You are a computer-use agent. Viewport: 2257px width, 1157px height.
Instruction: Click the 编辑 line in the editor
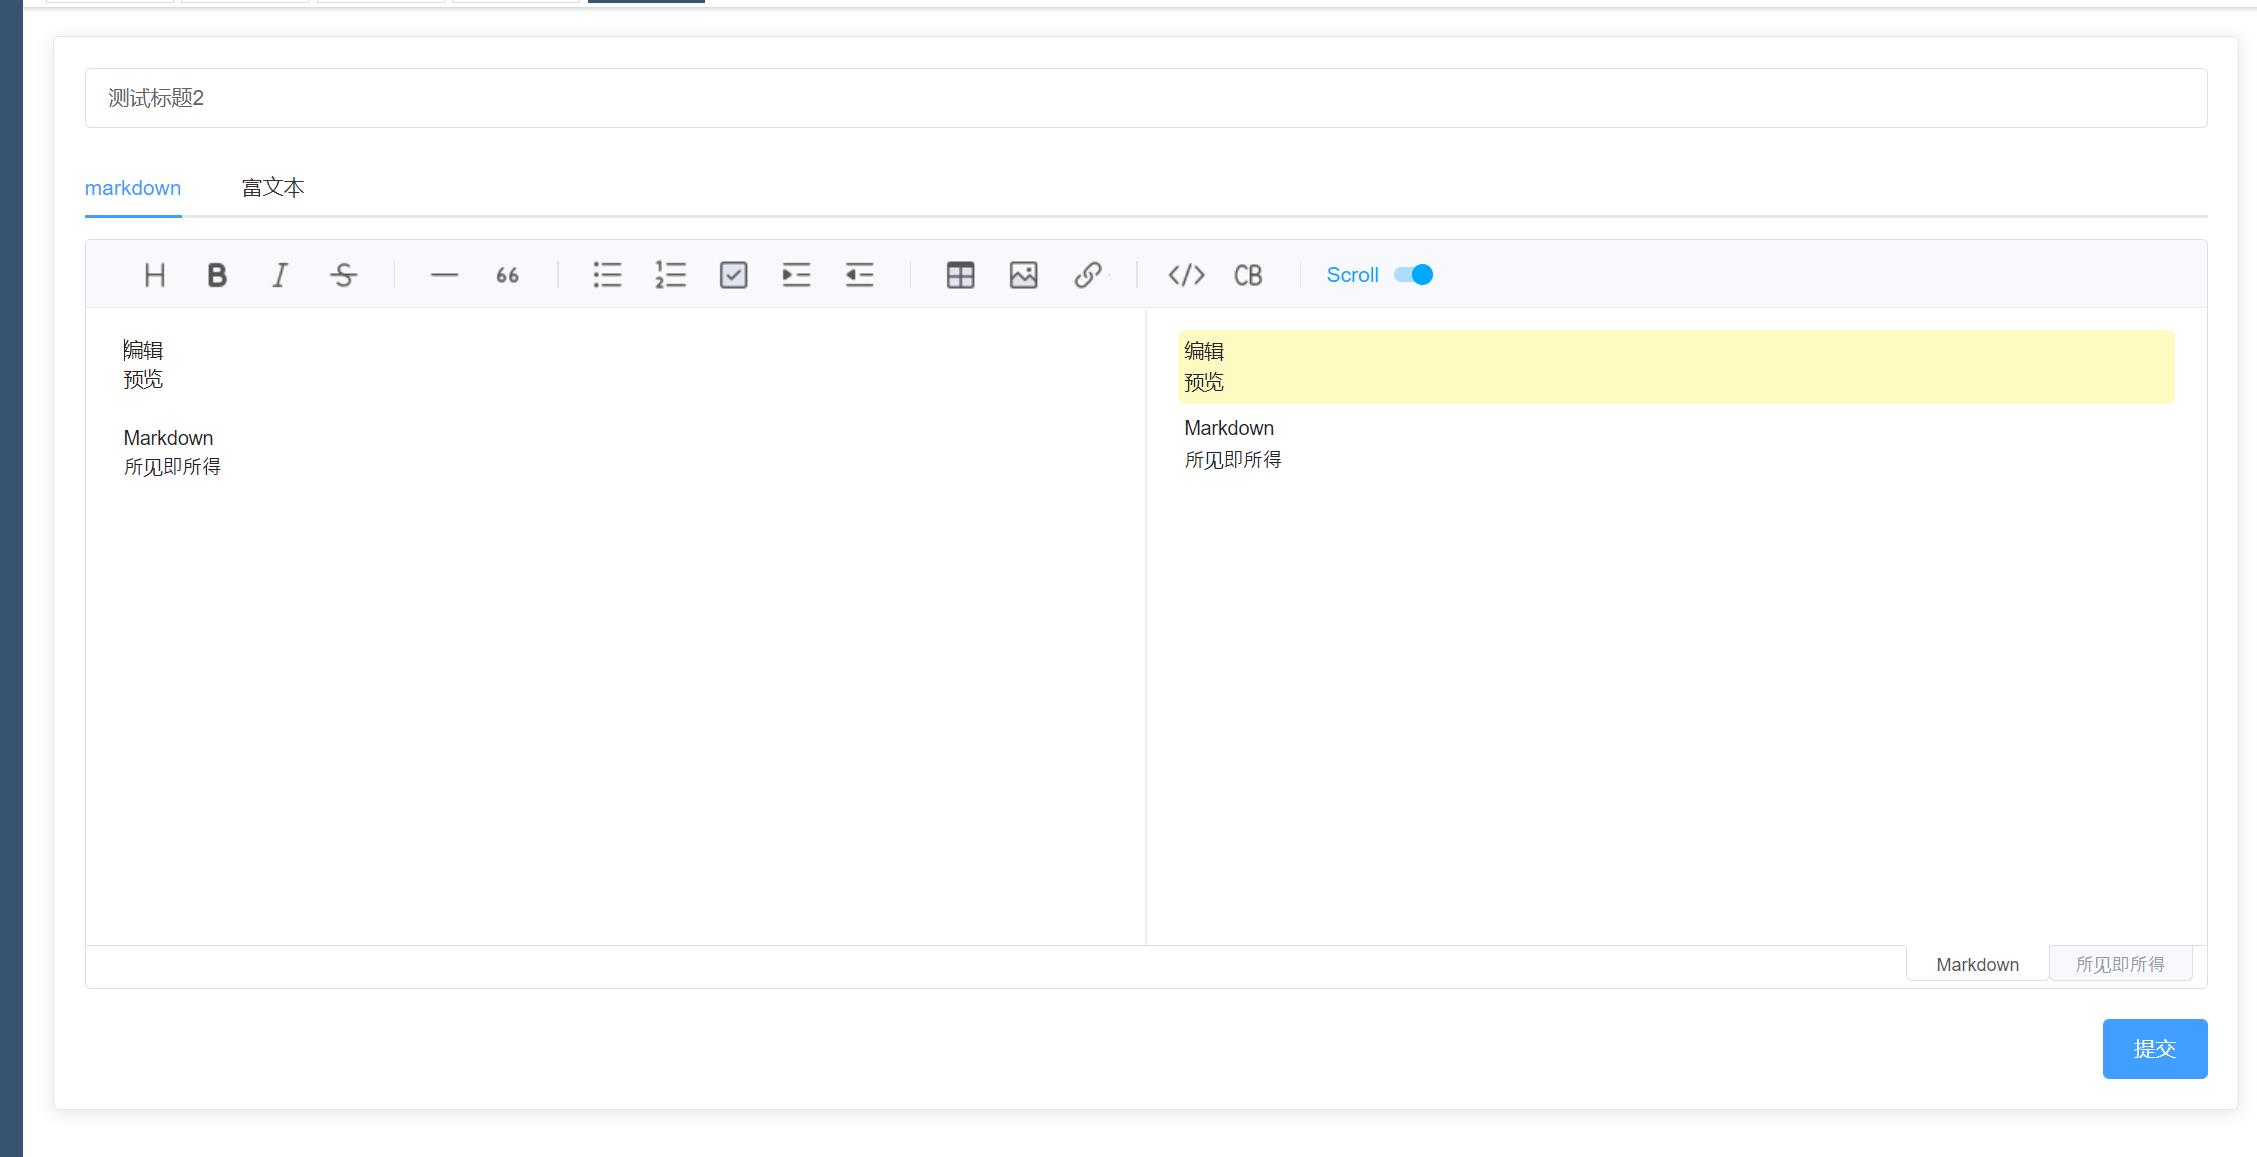[x=143, y=350]
